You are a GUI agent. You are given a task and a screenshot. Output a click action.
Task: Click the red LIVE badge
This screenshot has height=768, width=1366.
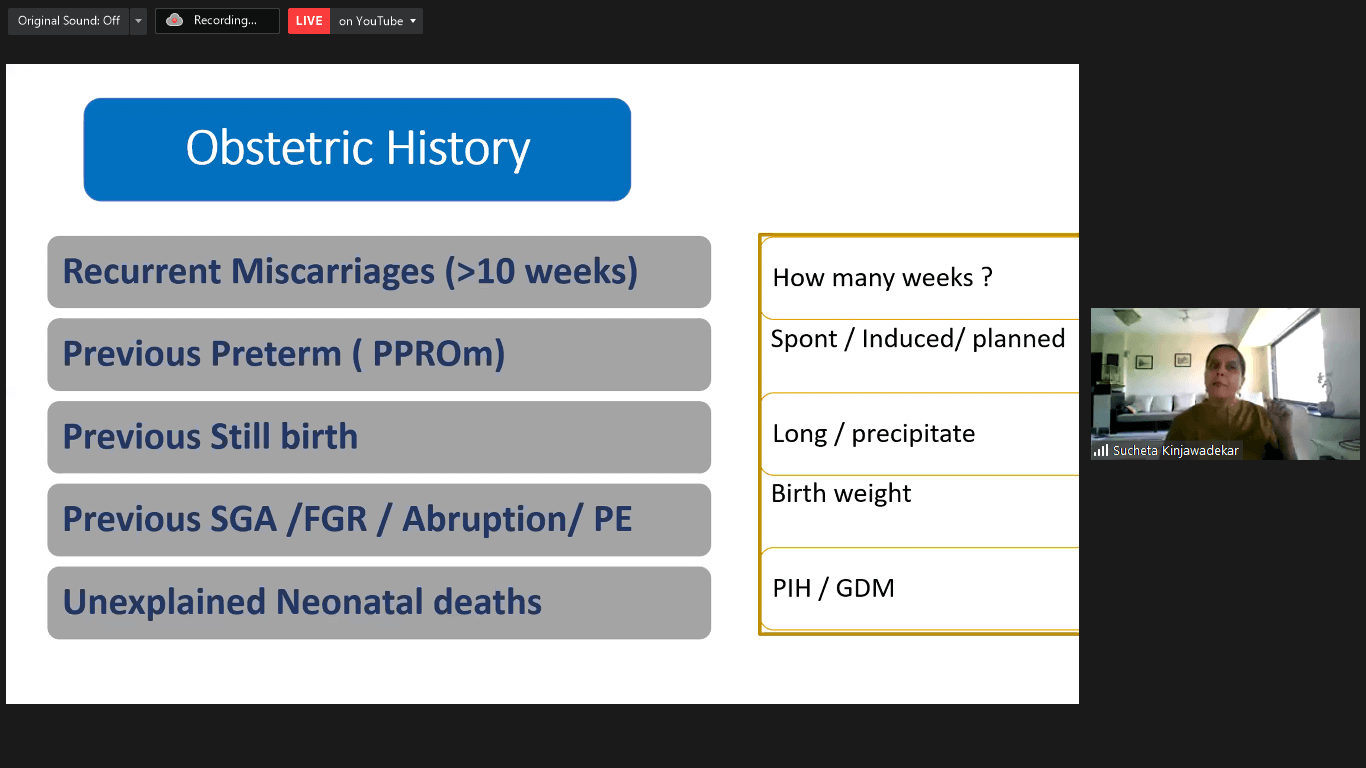tap(309, 21)
